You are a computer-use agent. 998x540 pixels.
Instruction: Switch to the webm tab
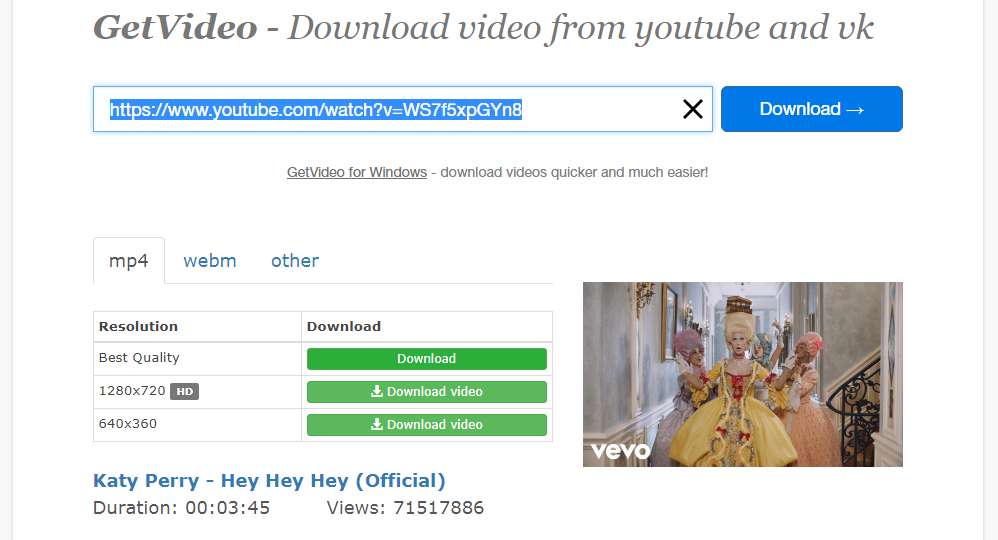click(210, 261)
